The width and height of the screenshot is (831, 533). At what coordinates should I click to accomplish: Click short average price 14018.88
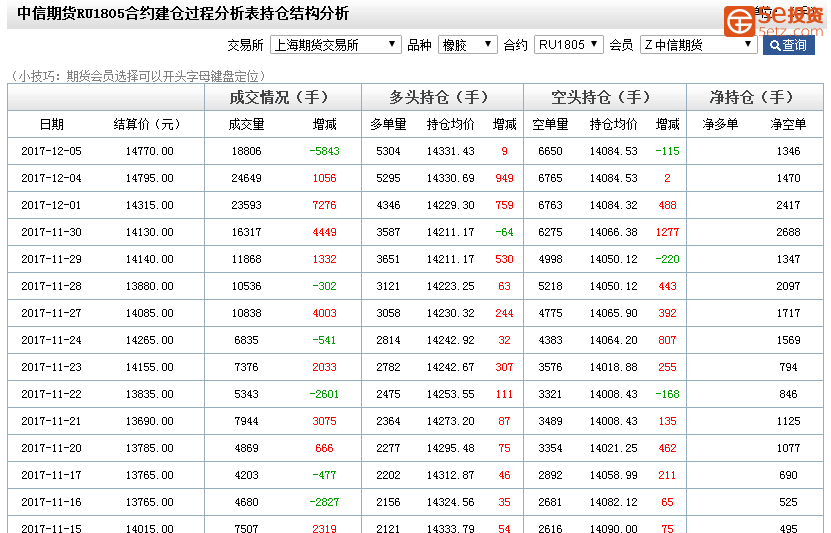point(613,368)
